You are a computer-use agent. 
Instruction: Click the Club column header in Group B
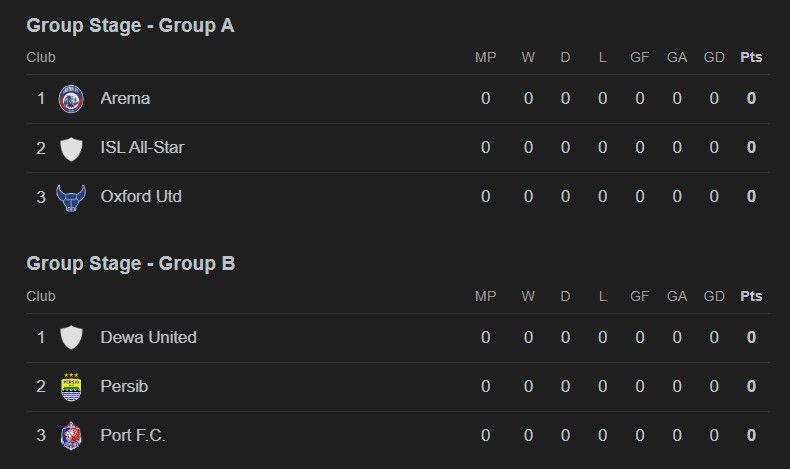[x=41, y=296]
